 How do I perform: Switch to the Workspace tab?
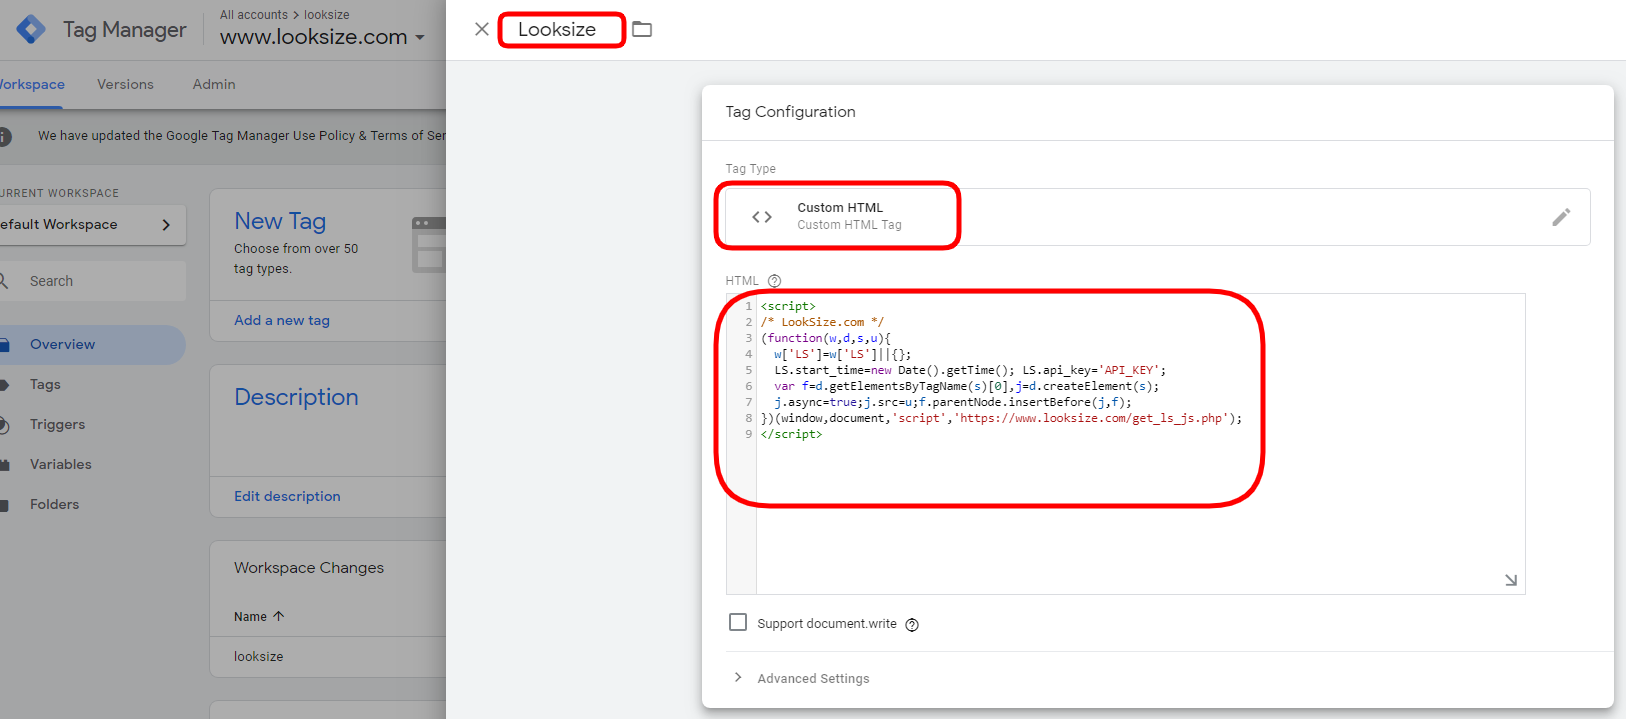pyautogui.click(x=31, y=84)
